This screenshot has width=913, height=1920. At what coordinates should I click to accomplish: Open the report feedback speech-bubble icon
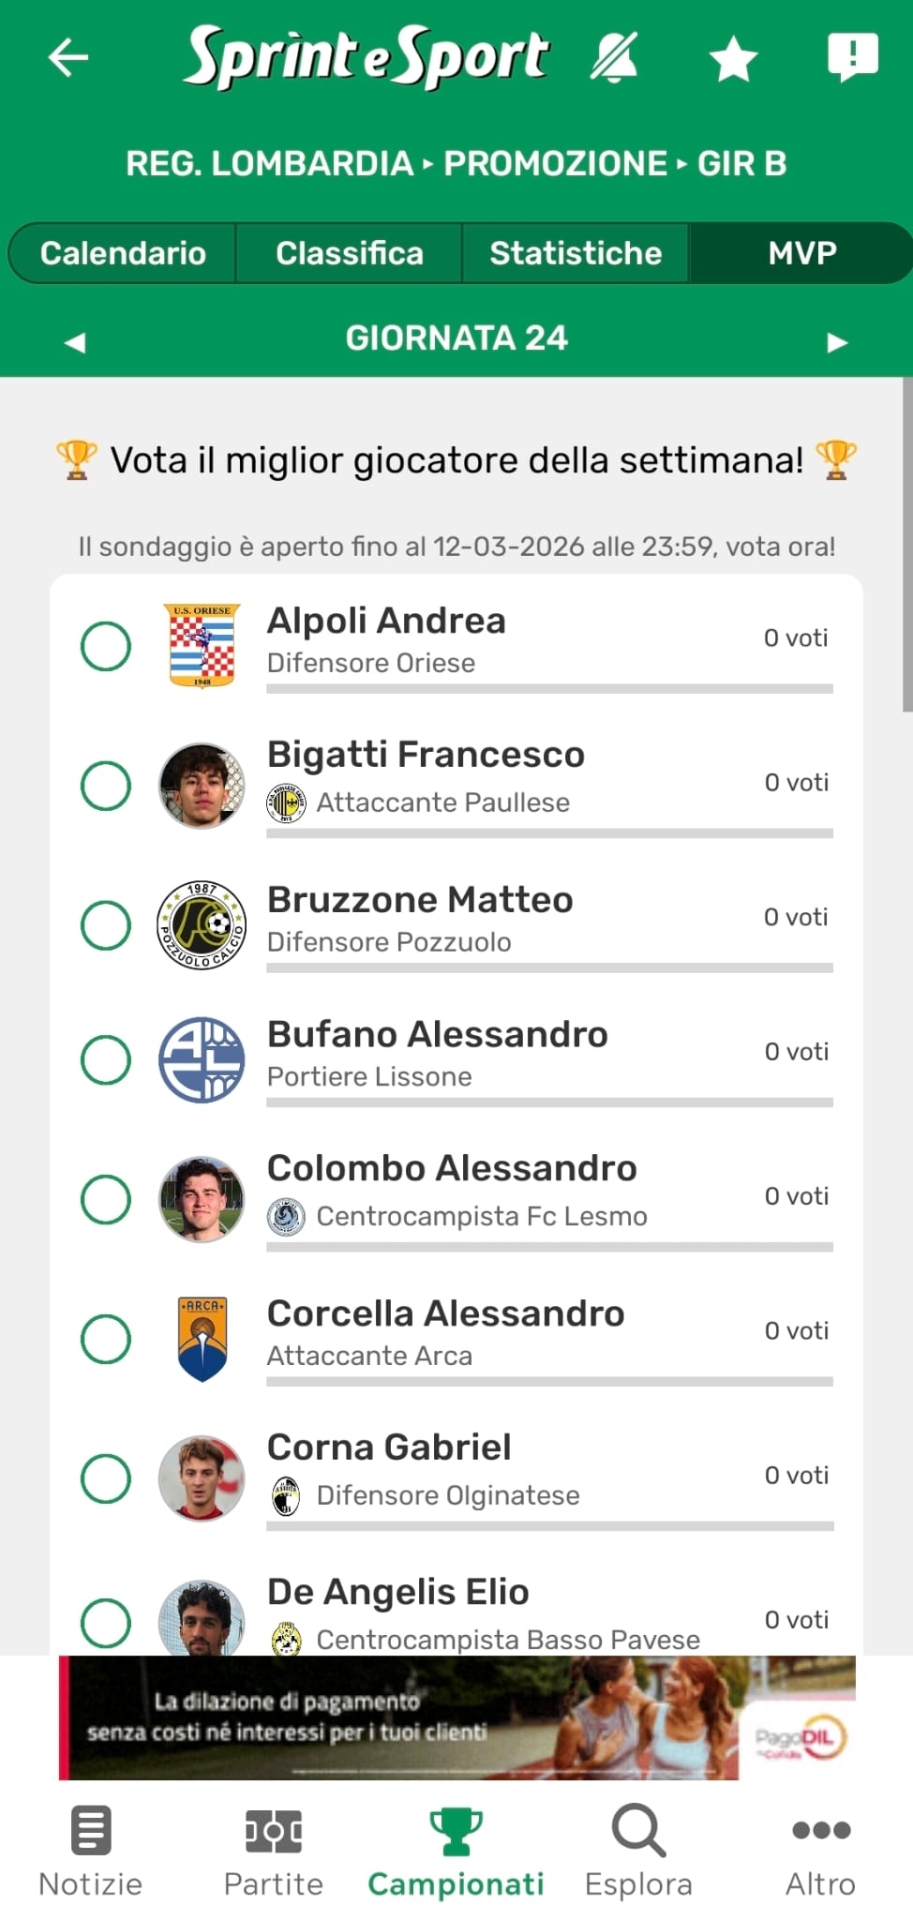(x=852, y=57)
